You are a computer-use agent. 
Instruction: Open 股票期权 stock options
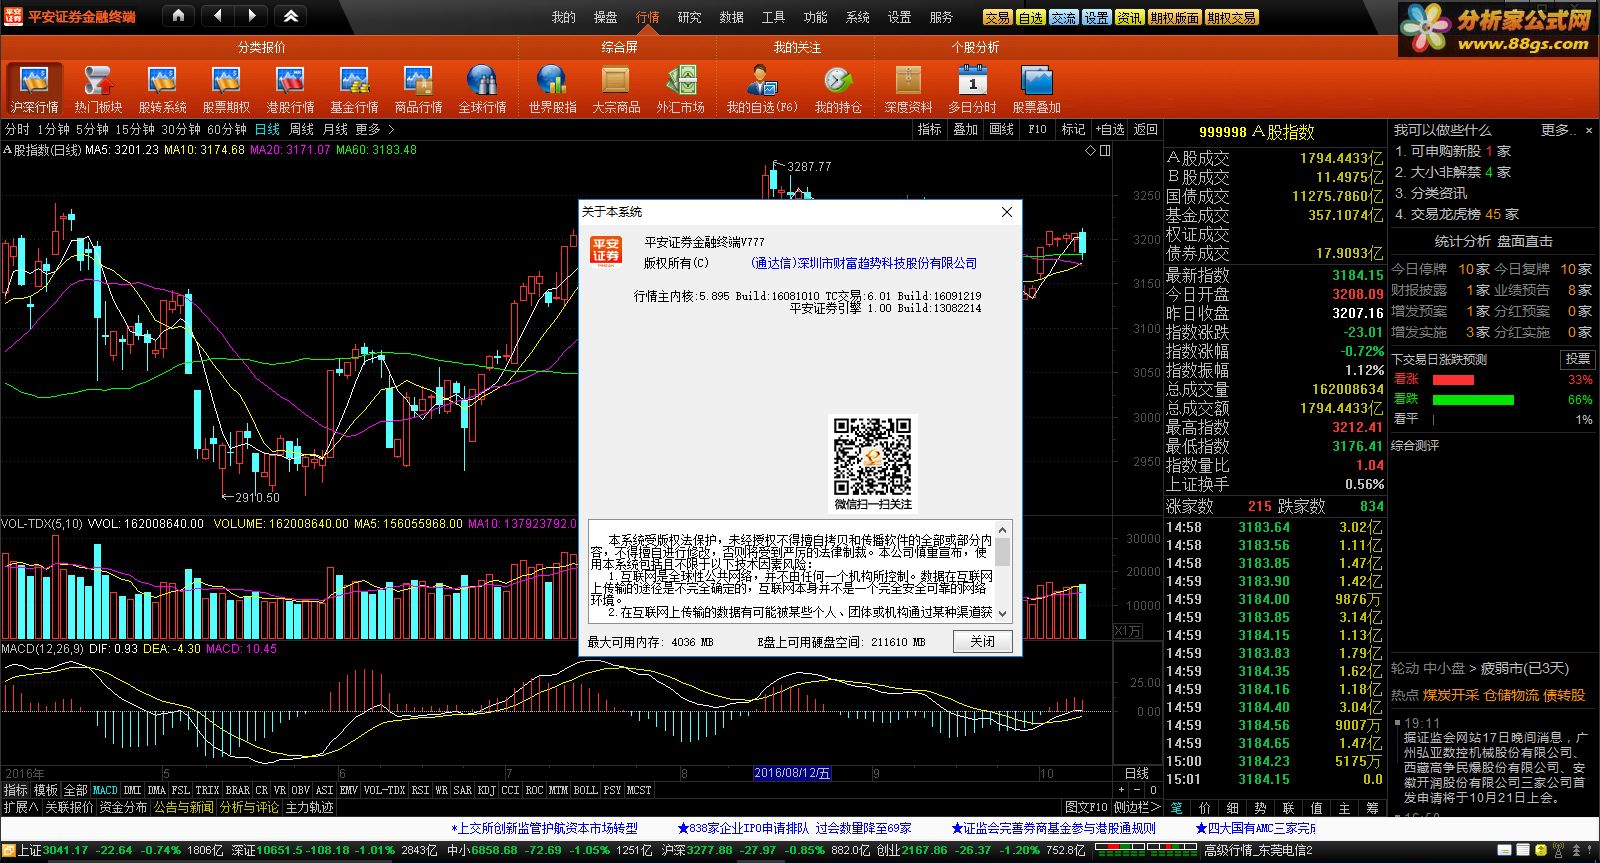click(x=226, y=89)
